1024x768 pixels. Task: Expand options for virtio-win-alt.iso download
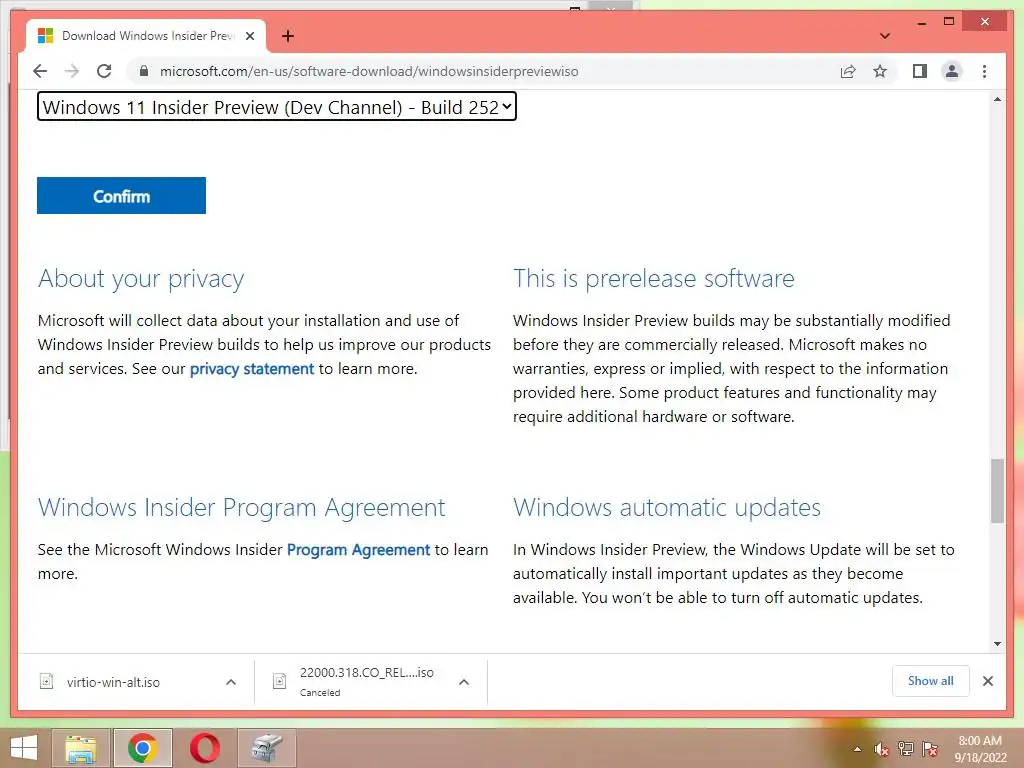point(231,682)
